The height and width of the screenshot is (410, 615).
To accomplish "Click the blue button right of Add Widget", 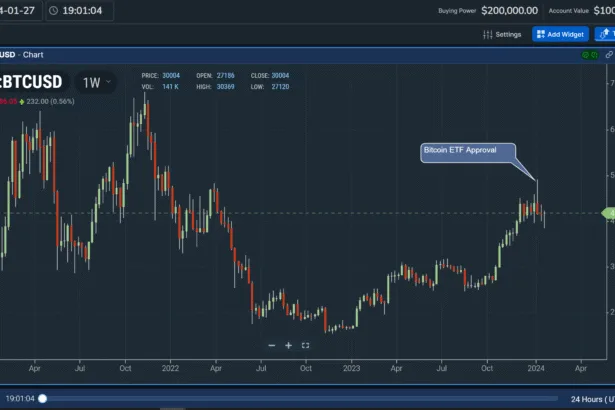I will point(606,34).
